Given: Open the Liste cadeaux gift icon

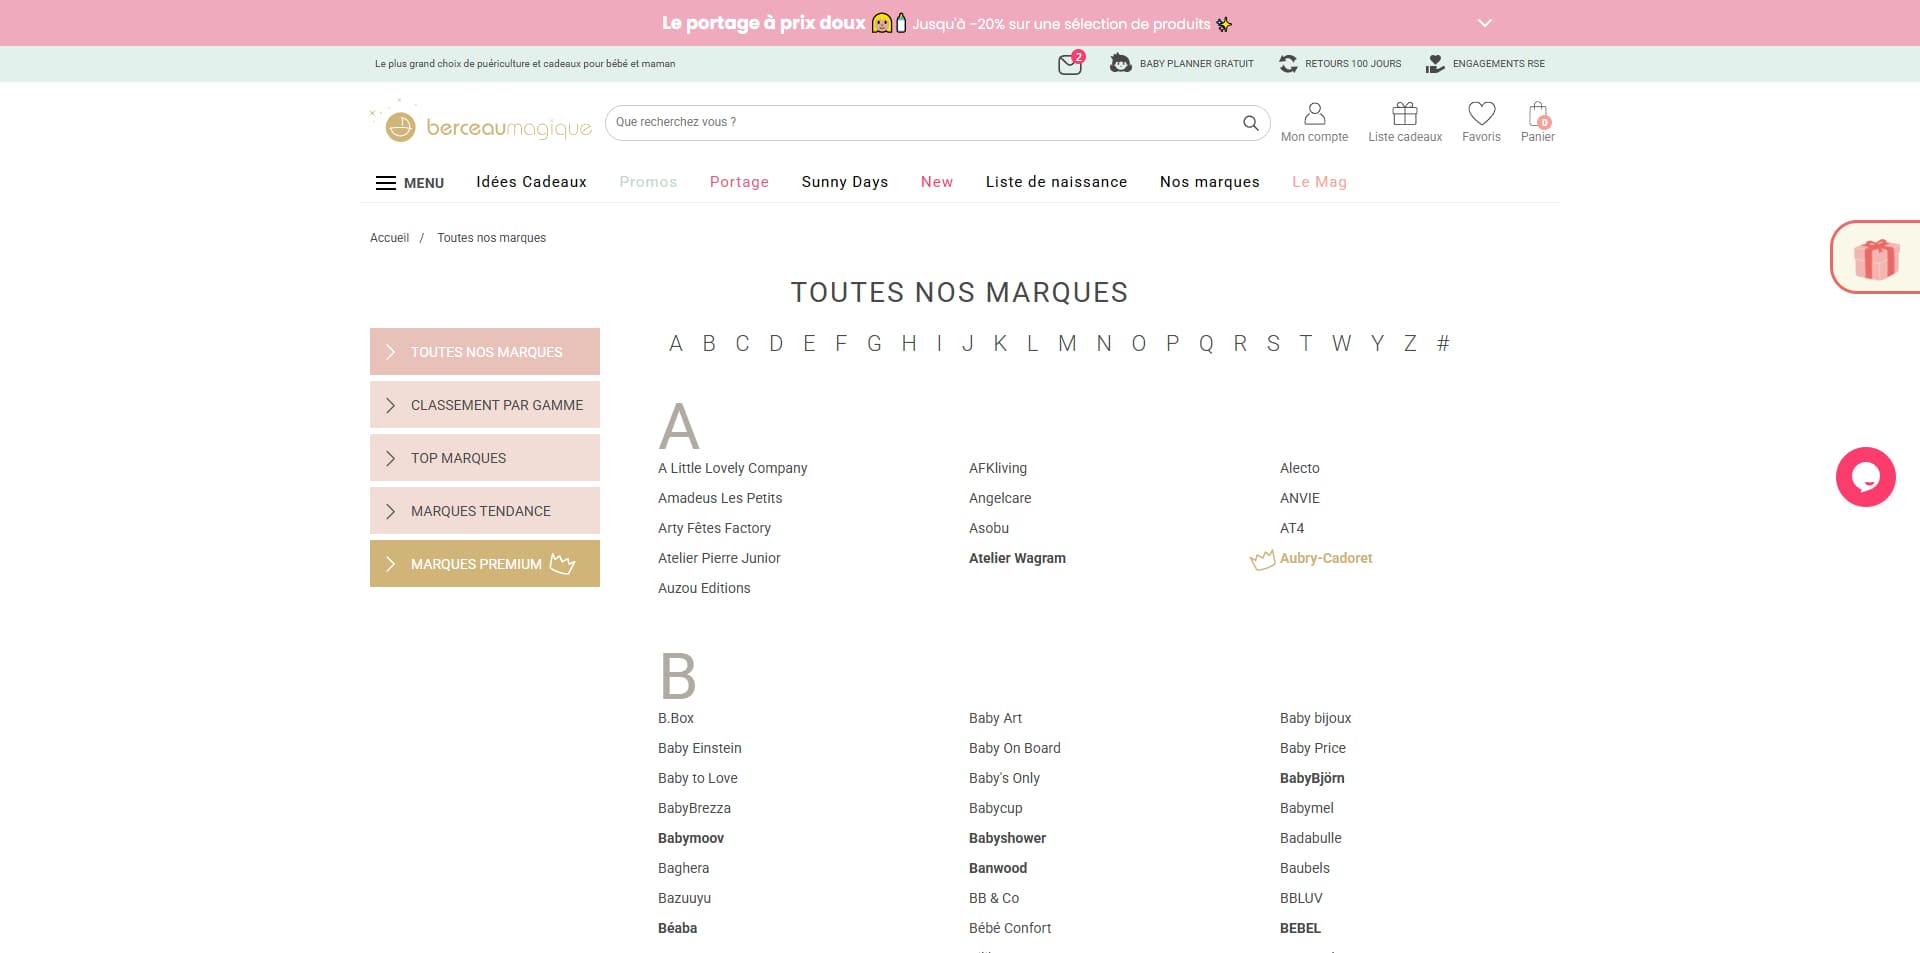Looking at the screenshot, I should (1405, 113).
